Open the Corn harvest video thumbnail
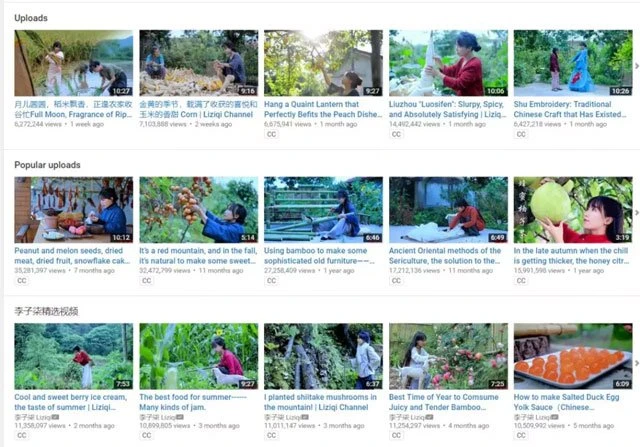 [x=198, y=63]
